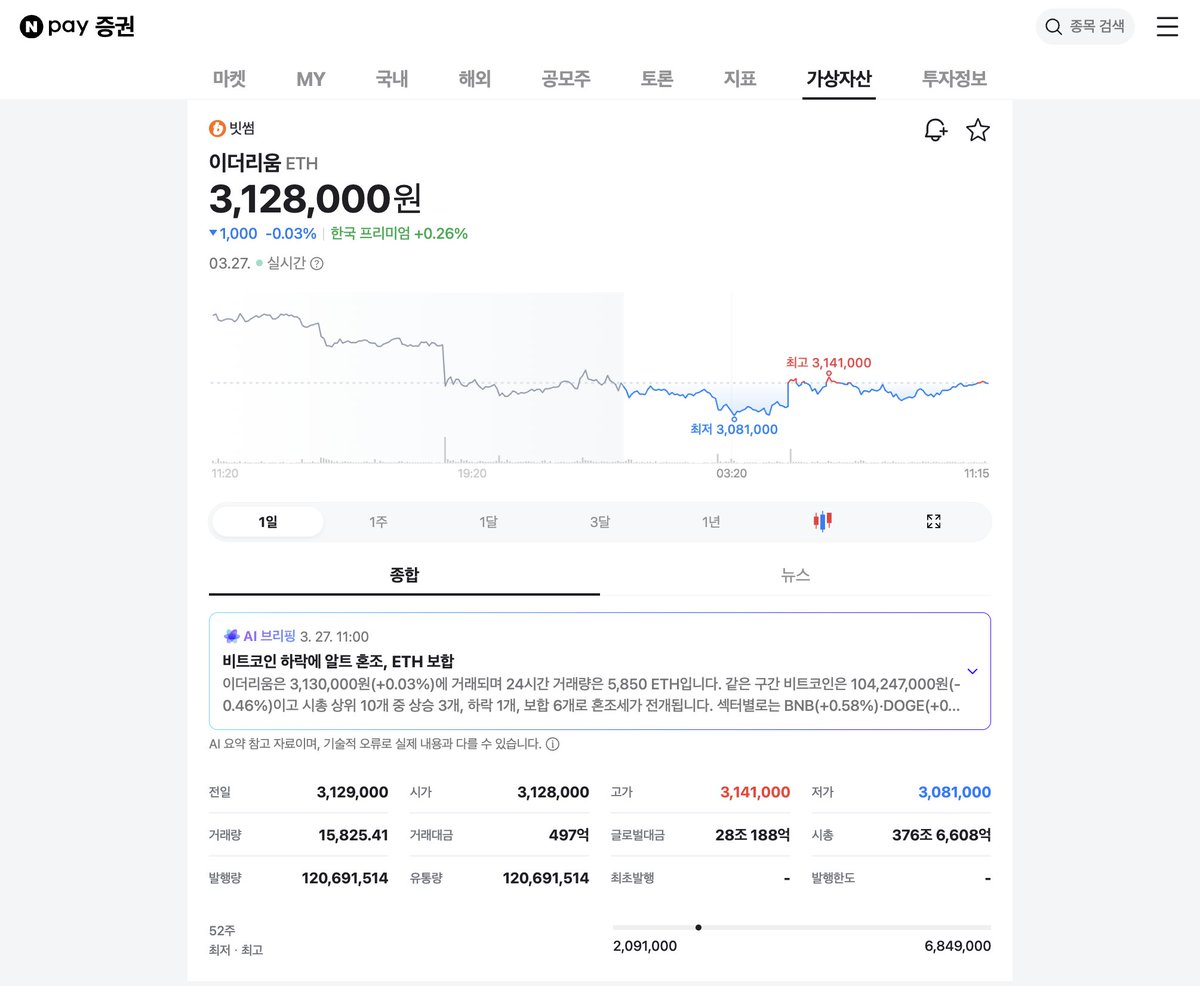The height and width of the screenshot is (986, 1200).
Task: Open the 지표 tab
Action: [740, 79]
